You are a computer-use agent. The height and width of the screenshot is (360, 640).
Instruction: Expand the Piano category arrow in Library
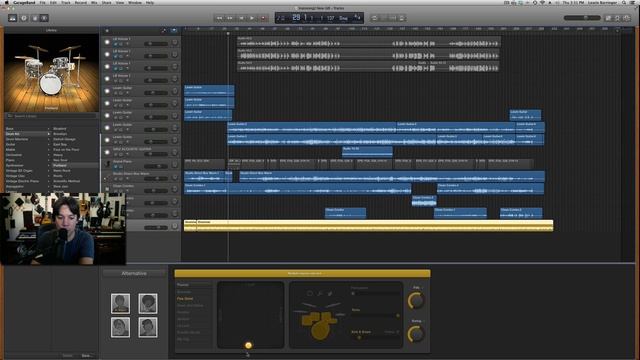49,160
